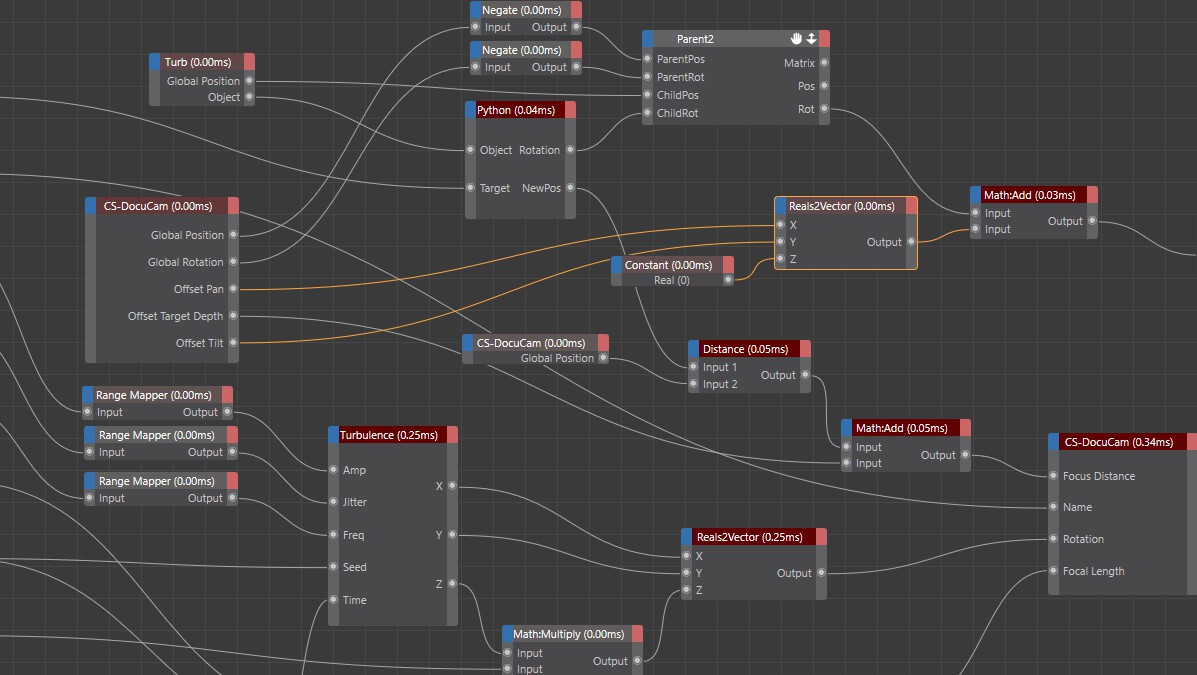Click the Focal Length input port
This screenshot has width=1197, height=675.
click(x=1053, y=571)
